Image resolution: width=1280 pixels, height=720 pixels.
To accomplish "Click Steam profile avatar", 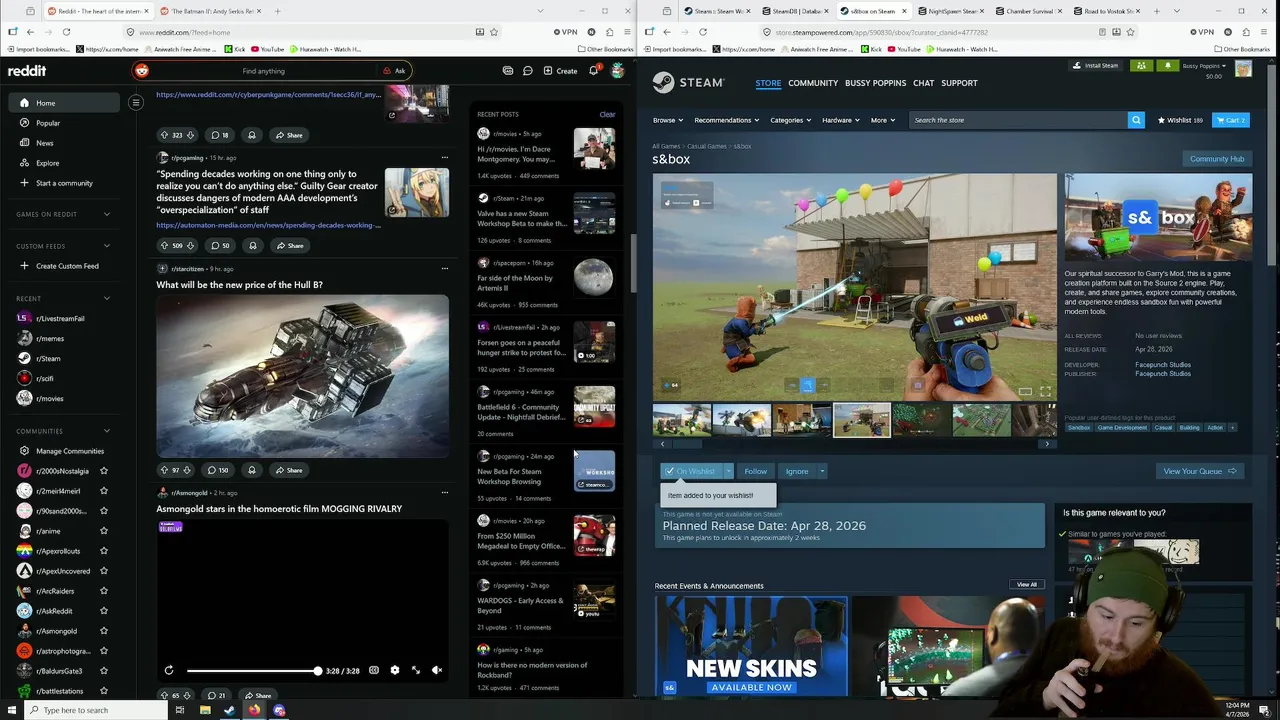I will (x=1243, y=69).
